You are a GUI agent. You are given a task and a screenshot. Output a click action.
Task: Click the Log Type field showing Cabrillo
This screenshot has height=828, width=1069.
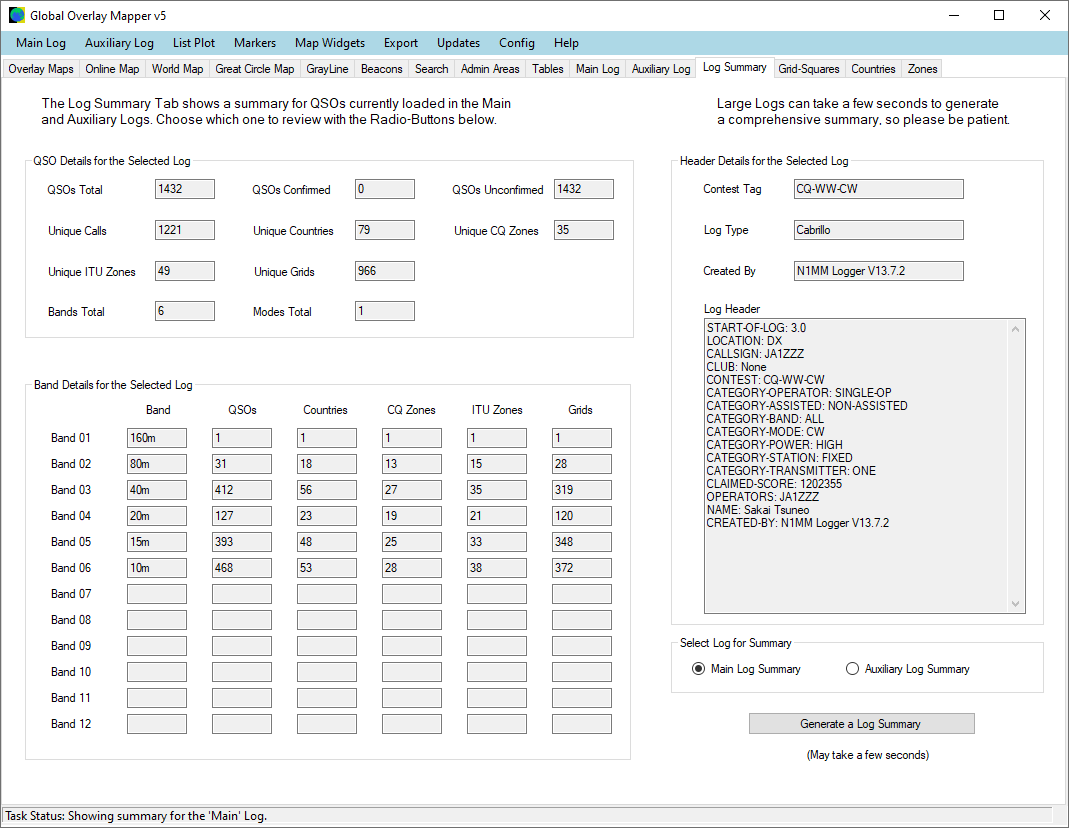(879, 230)
